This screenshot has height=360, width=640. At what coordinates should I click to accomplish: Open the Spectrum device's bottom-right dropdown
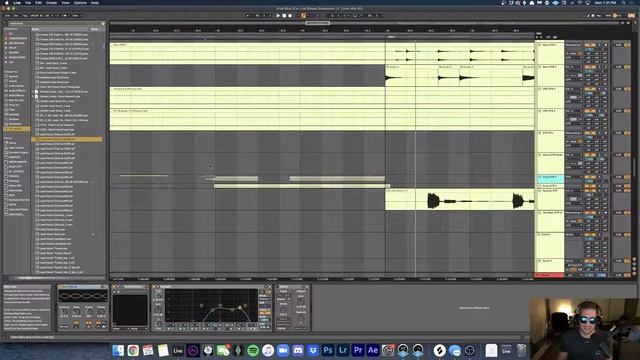click(139, 328)
